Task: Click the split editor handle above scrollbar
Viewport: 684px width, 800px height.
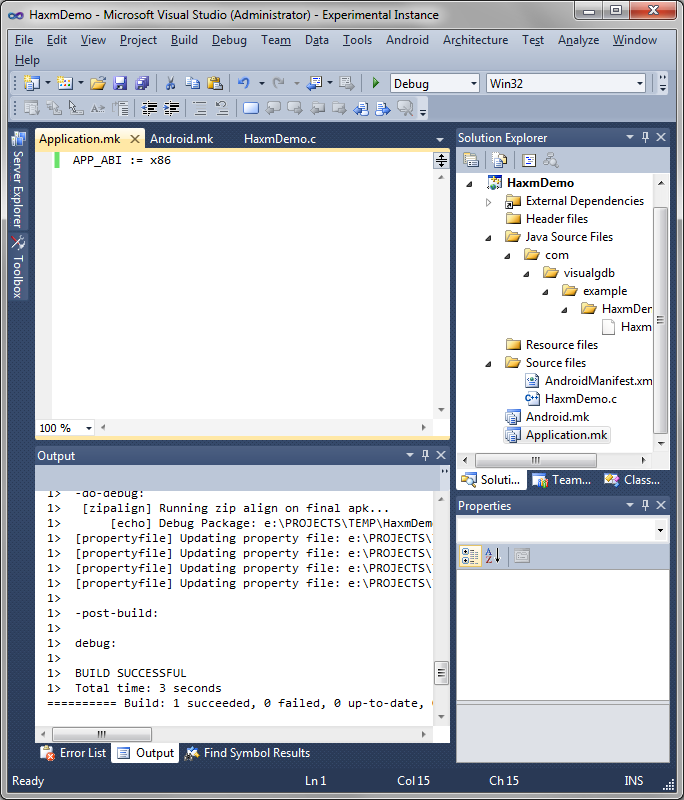Action: [x=441, y=161]
